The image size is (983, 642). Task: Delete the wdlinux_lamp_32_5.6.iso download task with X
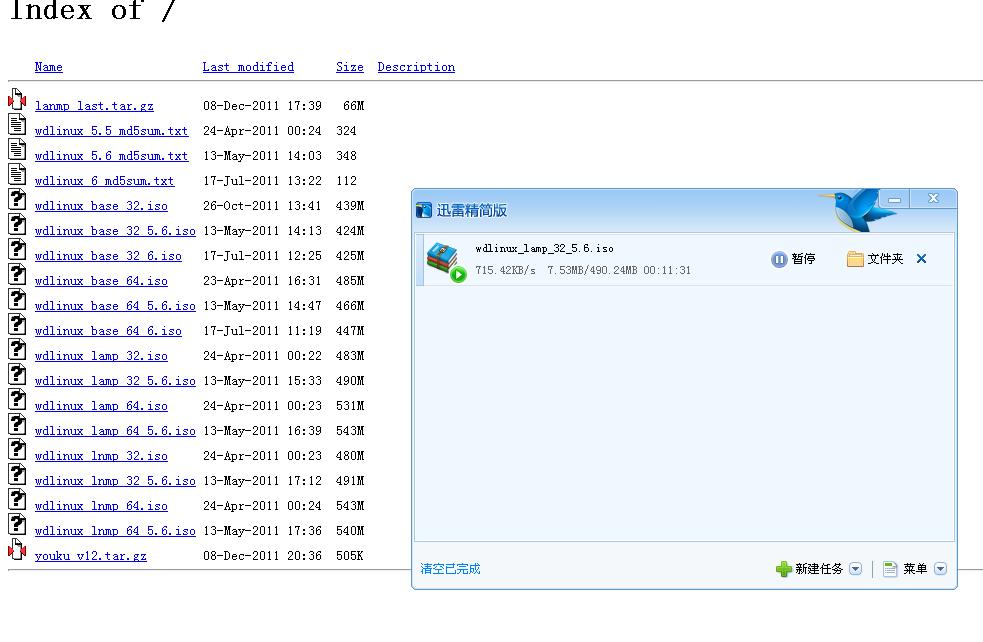click(921, 258)
